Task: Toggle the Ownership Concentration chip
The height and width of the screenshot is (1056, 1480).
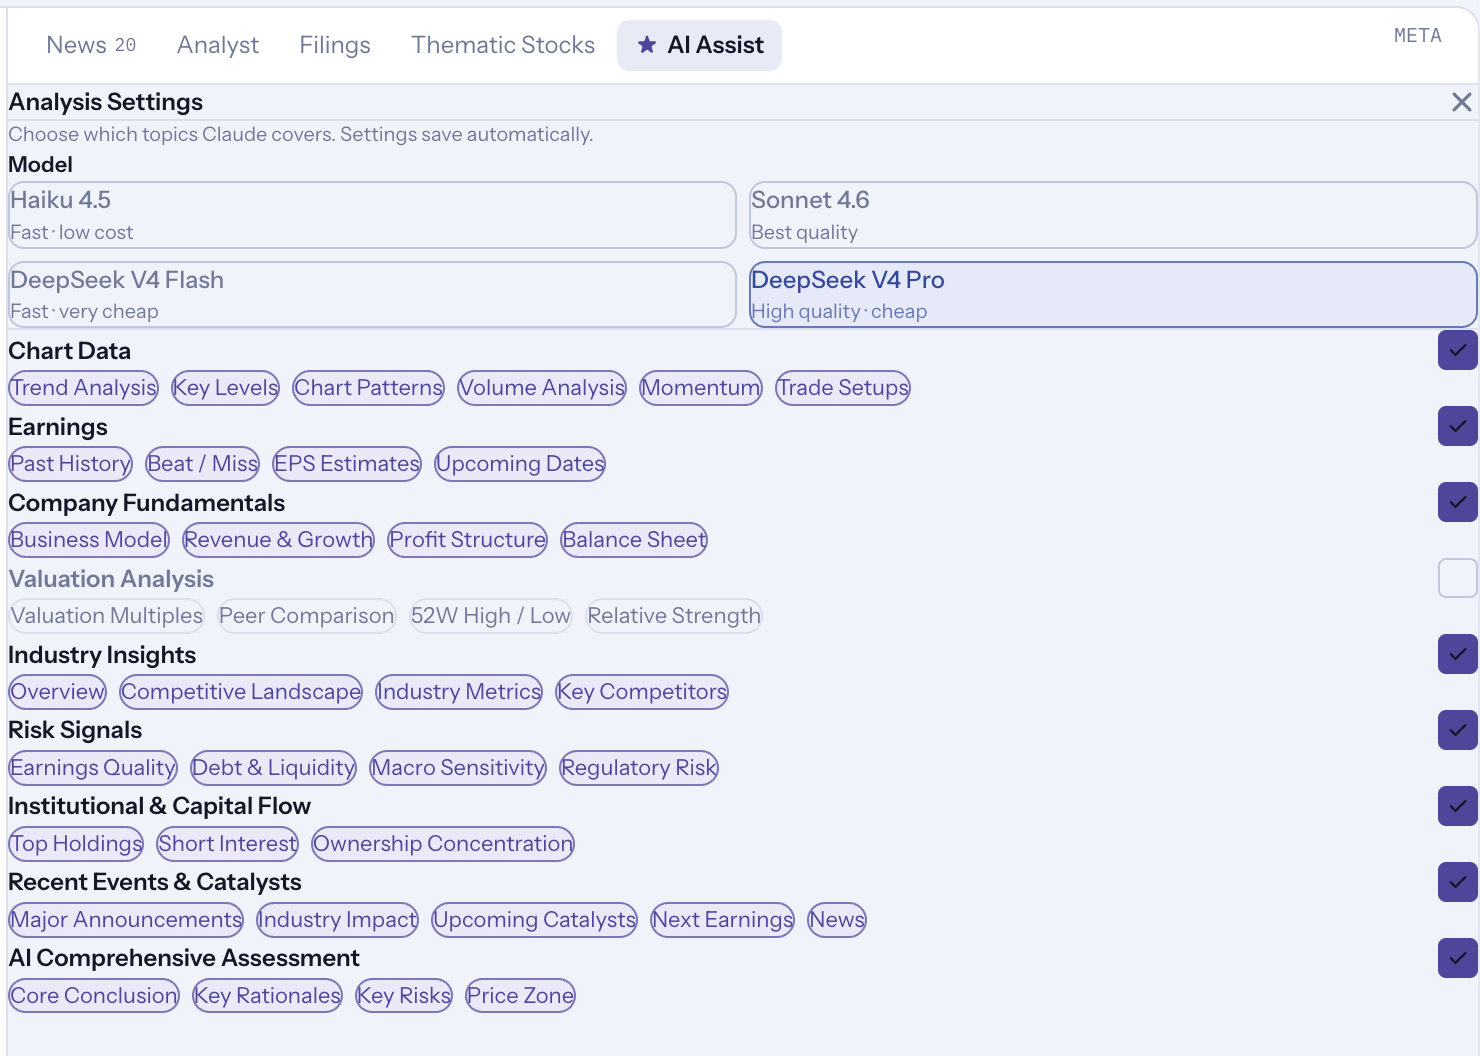Action: point(443,844)
